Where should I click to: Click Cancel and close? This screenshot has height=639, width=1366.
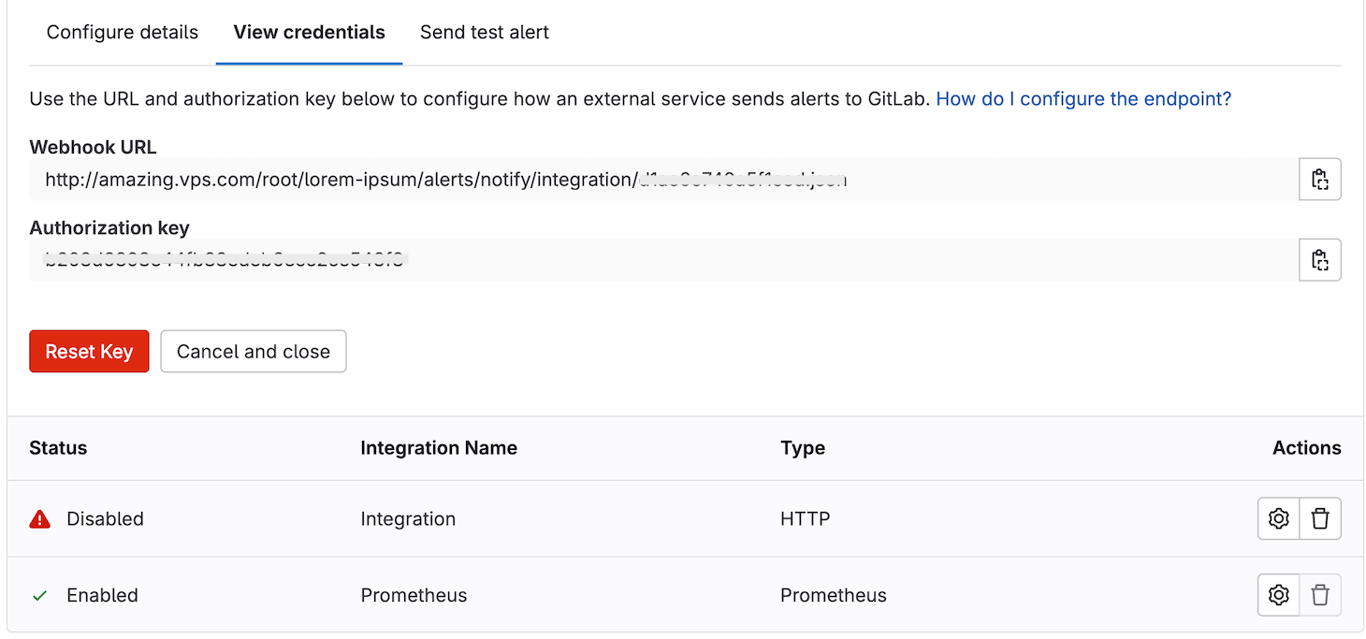[253, 351]
